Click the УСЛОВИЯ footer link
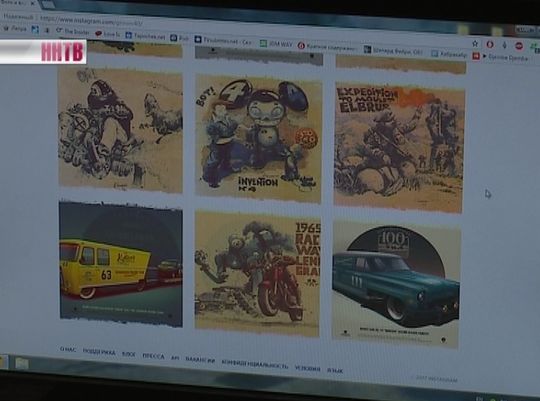 [308, 368]
